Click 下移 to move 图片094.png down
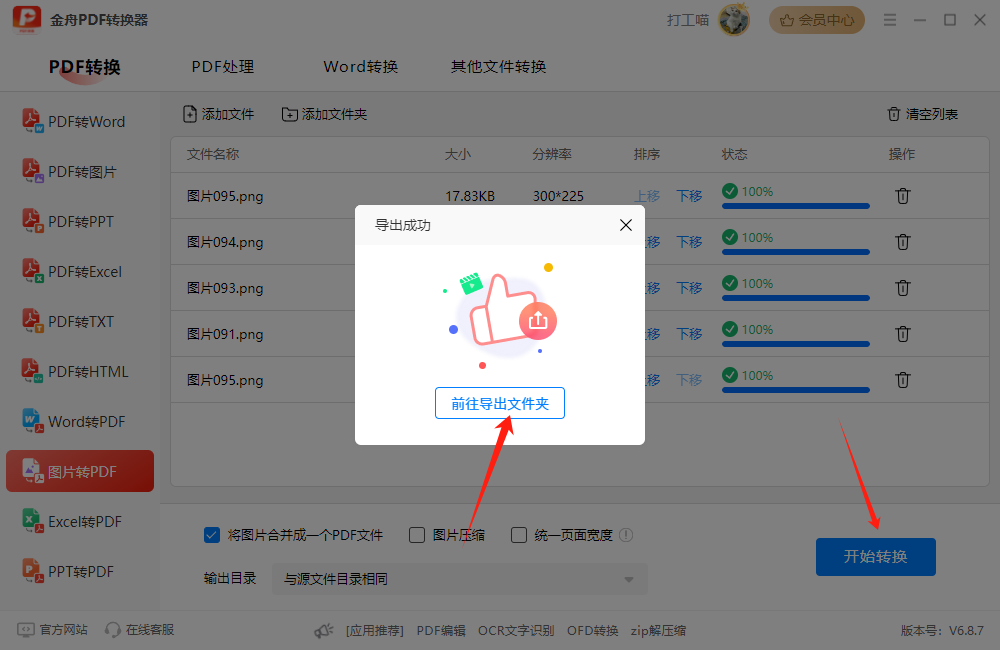 [689, 242]
